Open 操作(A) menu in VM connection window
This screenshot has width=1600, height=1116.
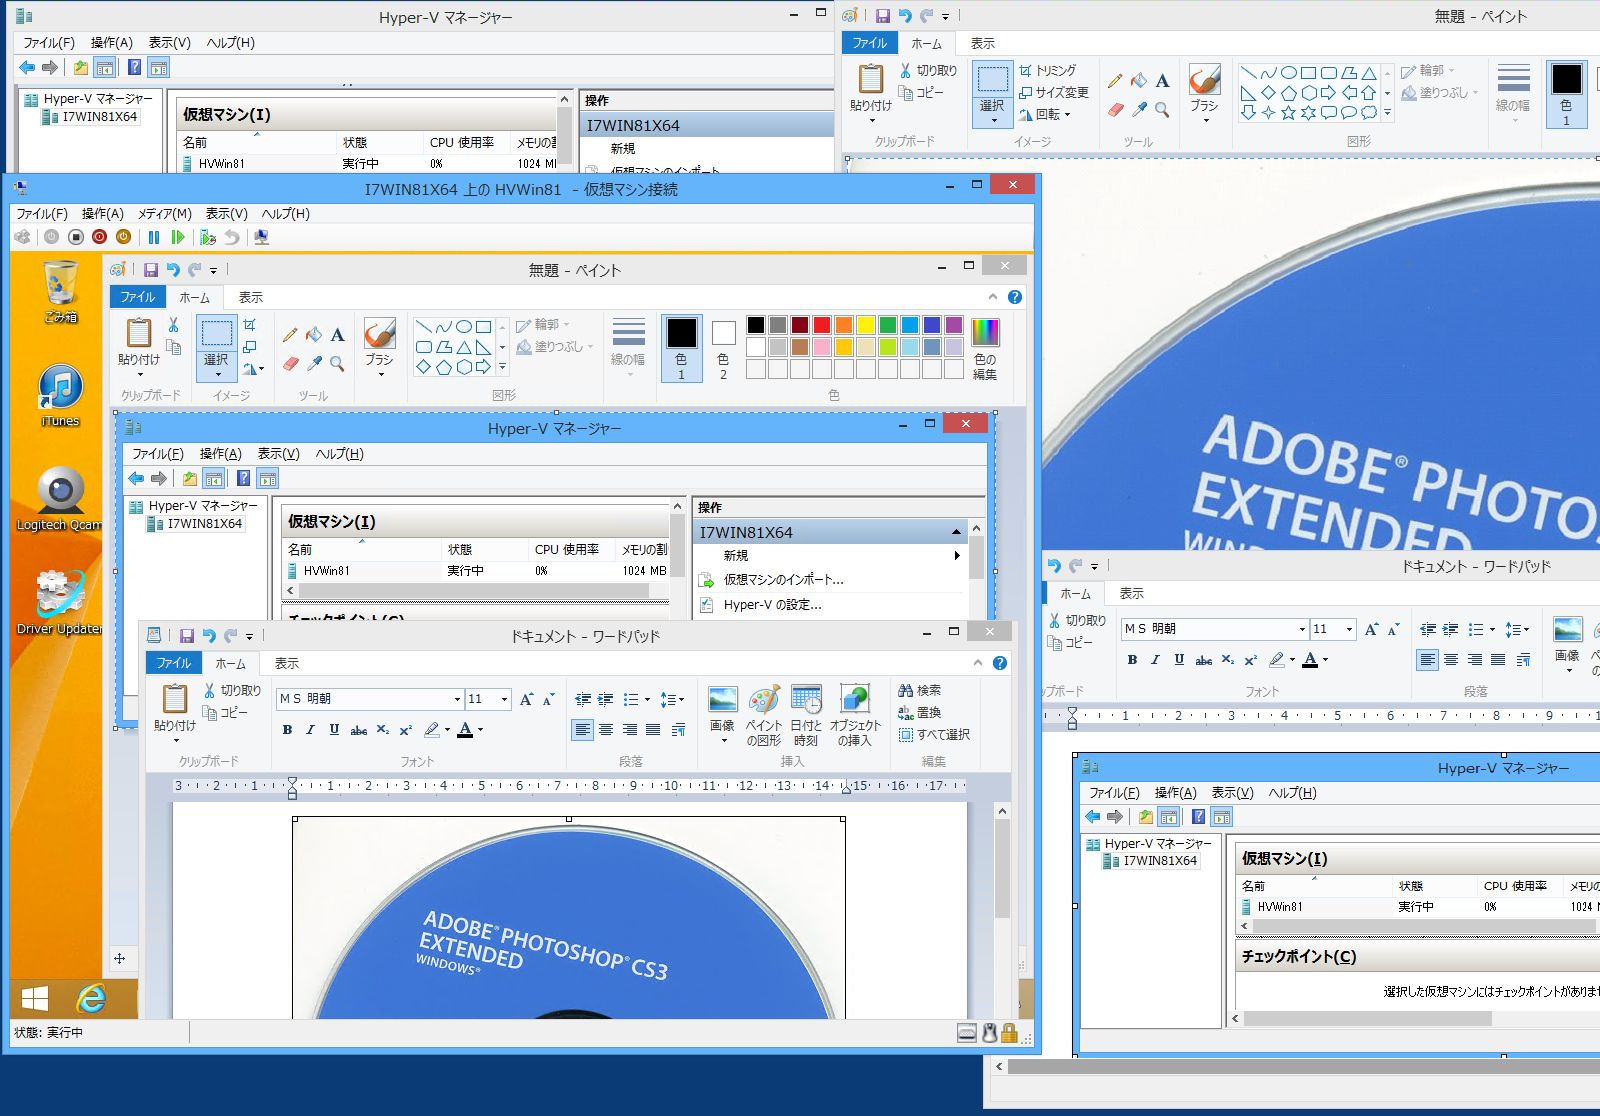pos(103,213)
